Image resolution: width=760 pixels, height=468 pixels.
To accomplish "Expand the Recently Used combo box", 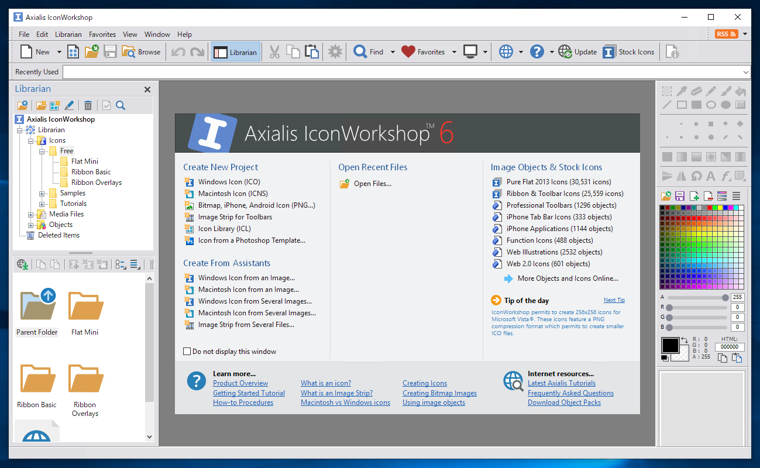I will 745,72.
